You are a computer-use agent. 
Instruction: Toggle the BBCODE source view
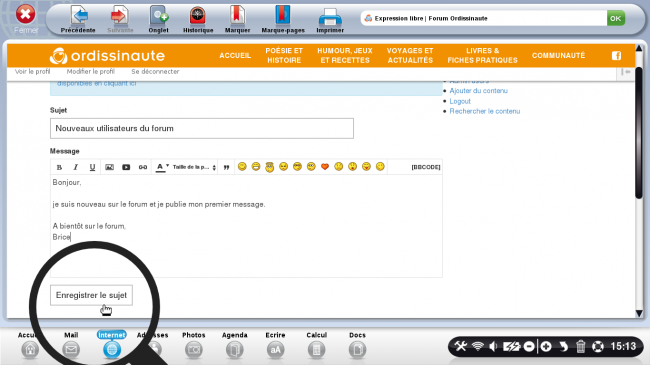(x=426, y=167)
